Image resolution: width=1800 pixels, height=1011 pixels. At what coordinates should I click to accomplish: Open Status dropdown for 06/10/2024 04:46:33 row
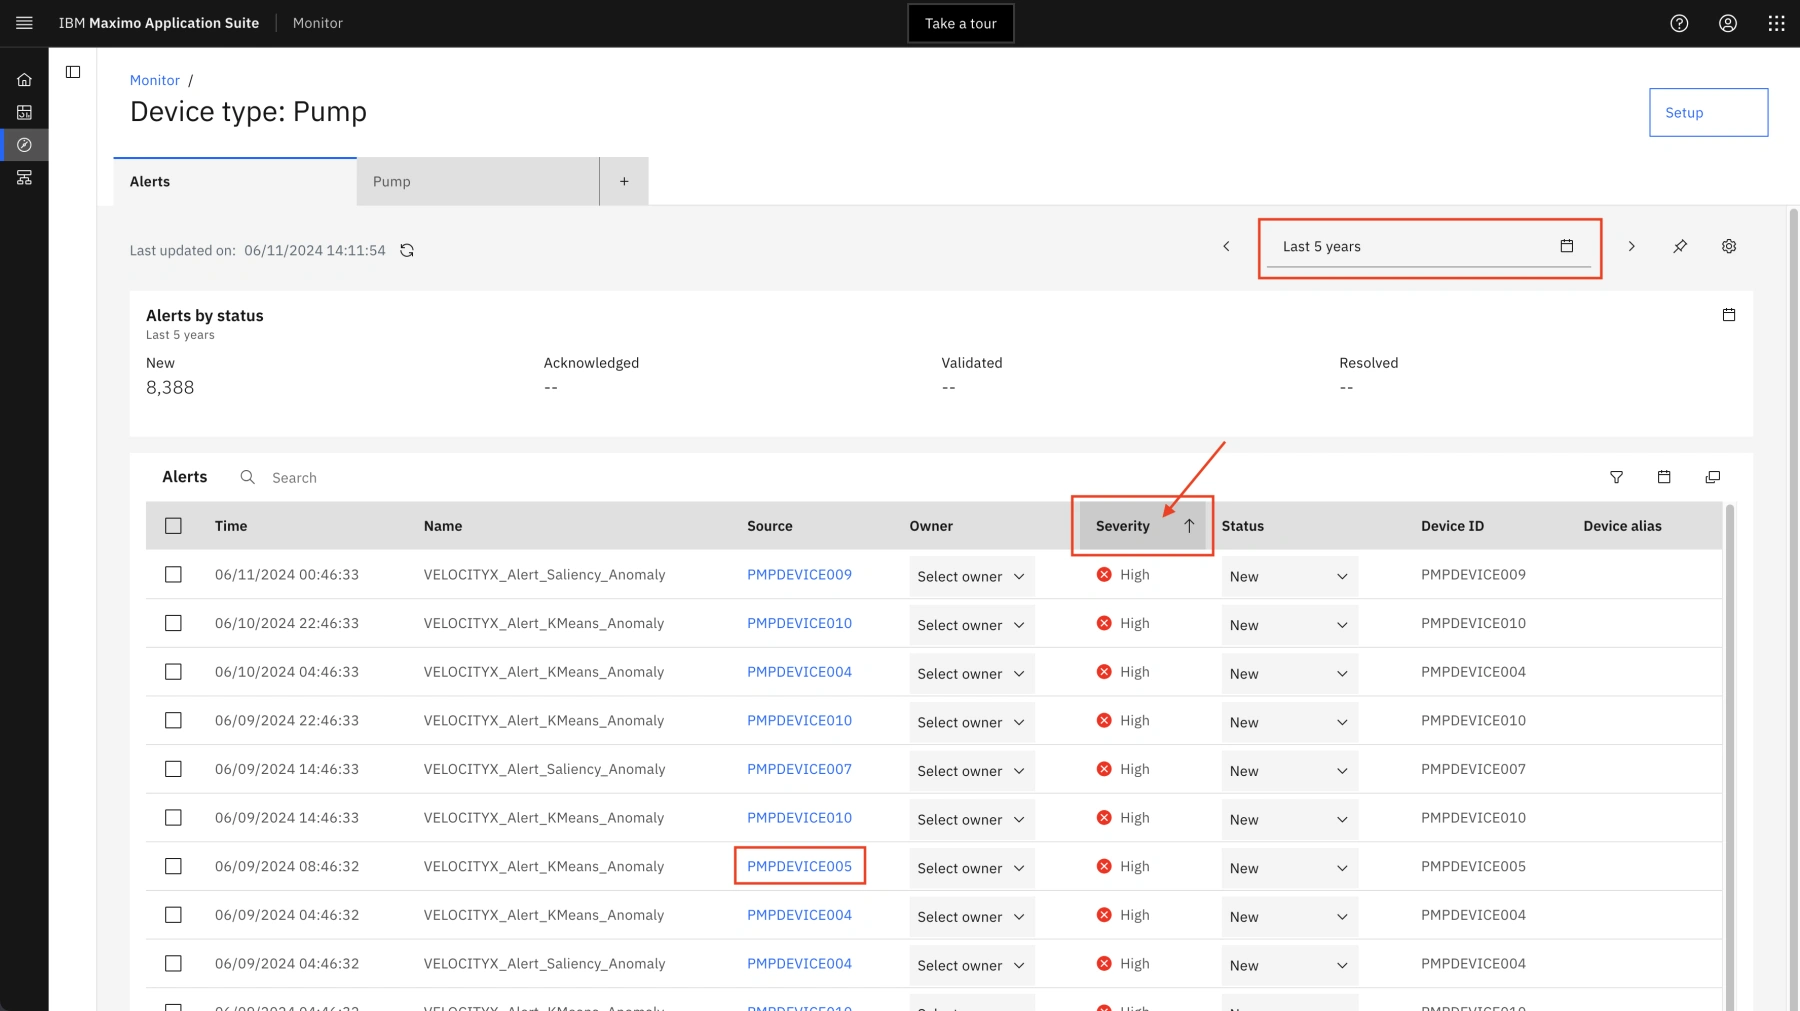click(x=1289, y=674)
